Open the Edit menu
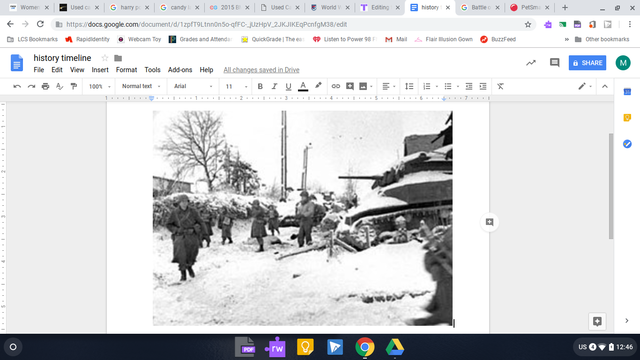640x360 pixels. [57, 70]
